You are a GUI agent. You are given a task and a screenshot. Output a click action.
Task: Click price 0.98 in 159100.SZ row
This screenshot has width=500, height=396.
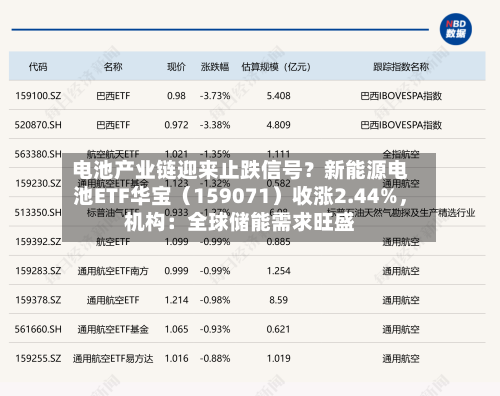[x=176, y=96]
